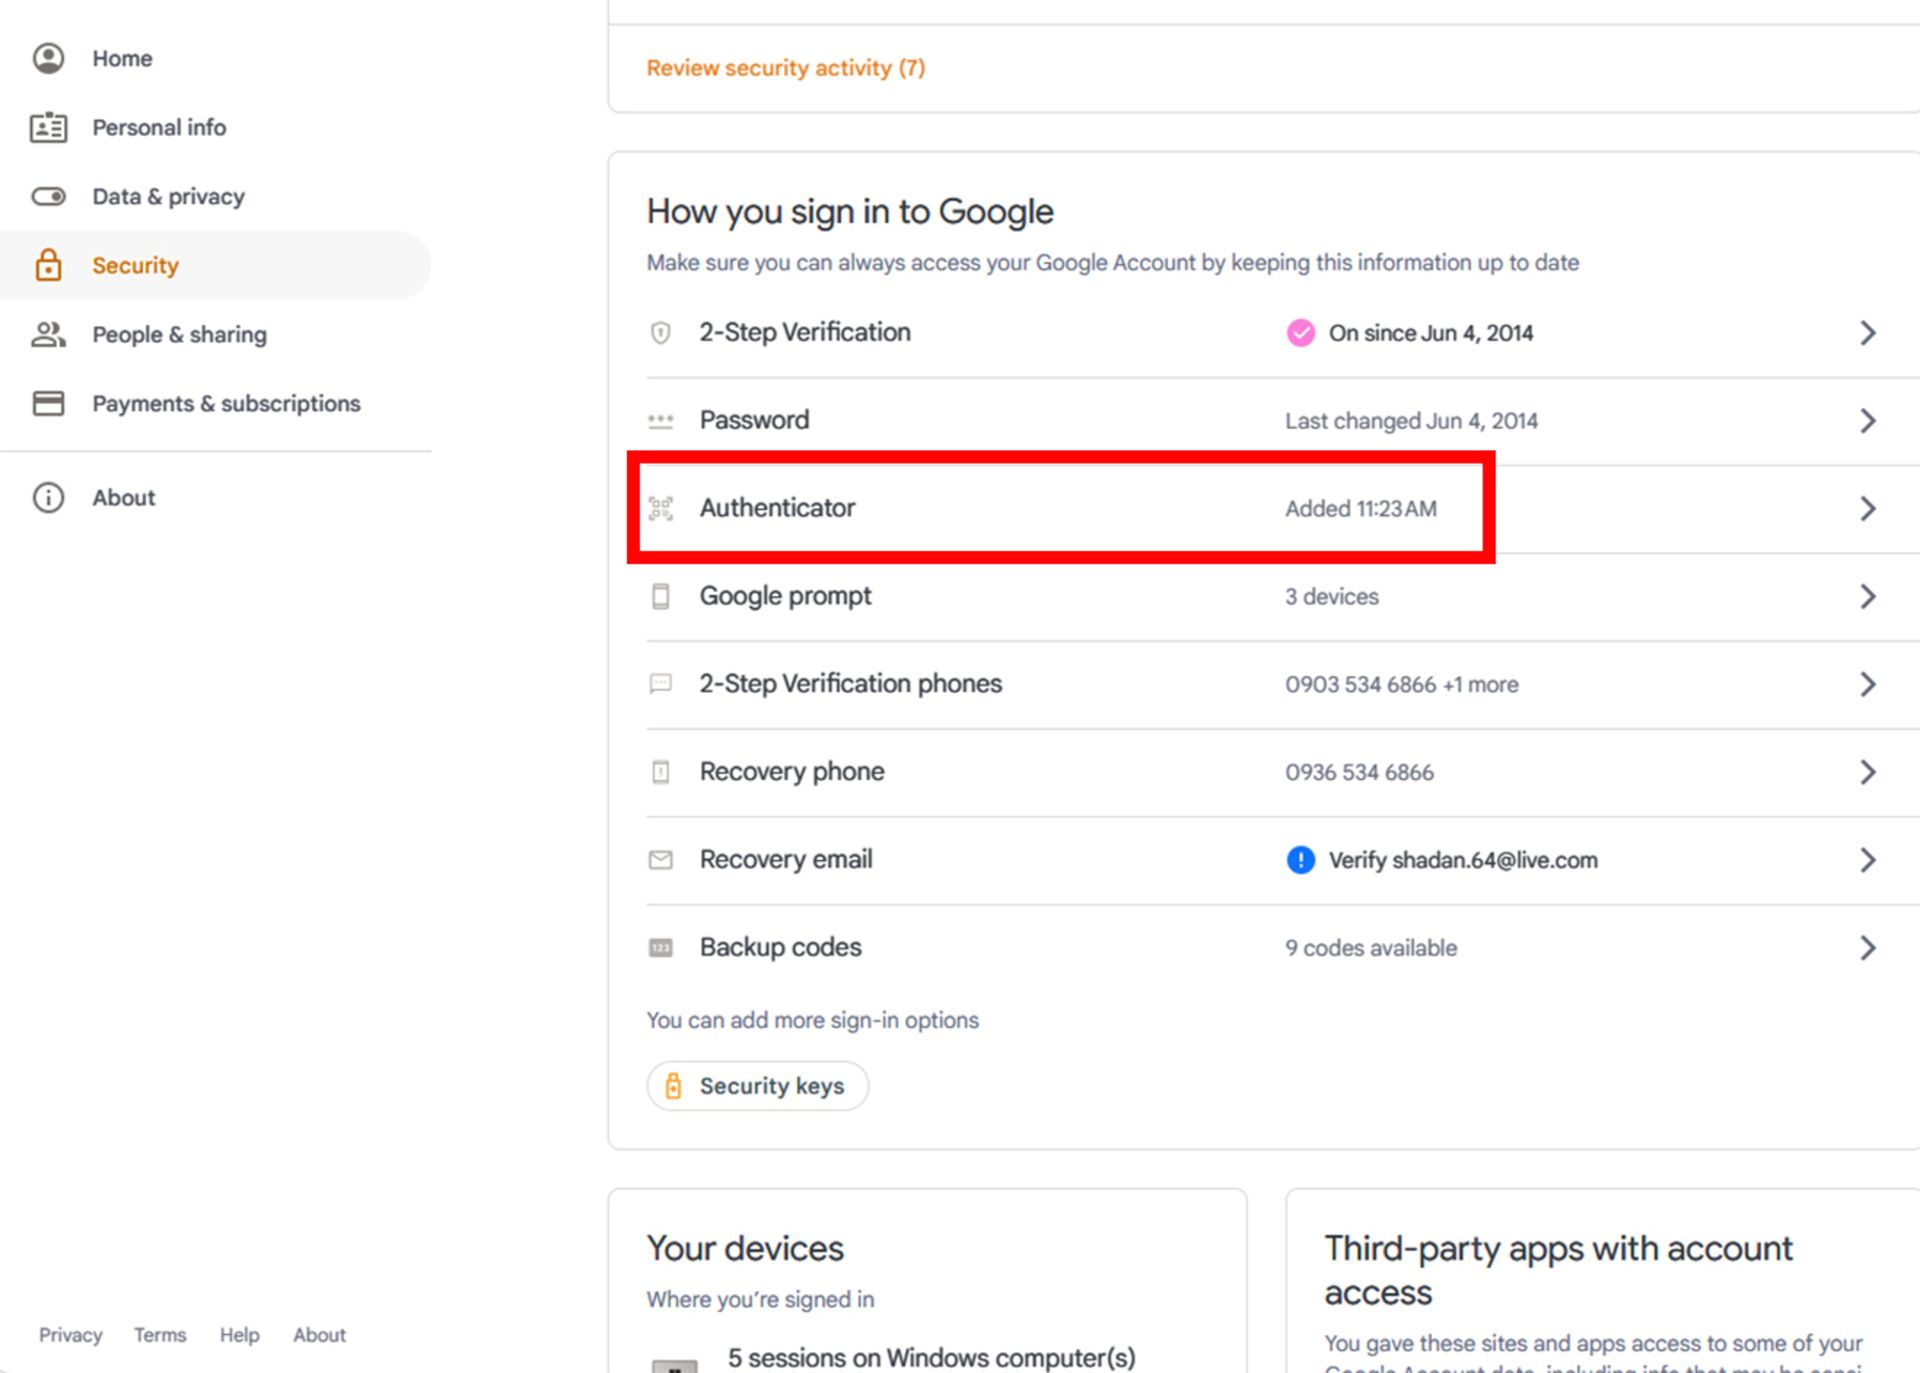Open the Help footer link
1920x1373 pixels.
pyautogui.click(x=239, y=1335)
